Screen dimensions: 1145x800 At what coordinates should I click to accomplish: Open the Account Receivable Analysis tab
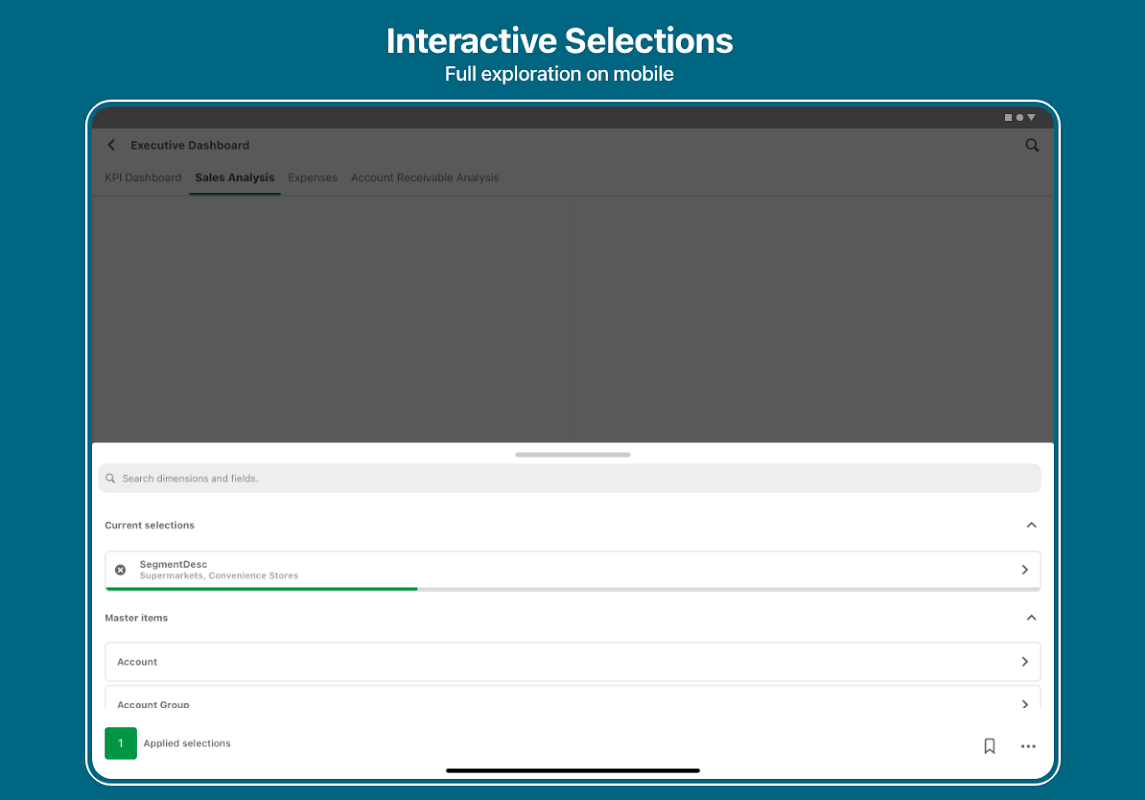[x=424, y=178]
